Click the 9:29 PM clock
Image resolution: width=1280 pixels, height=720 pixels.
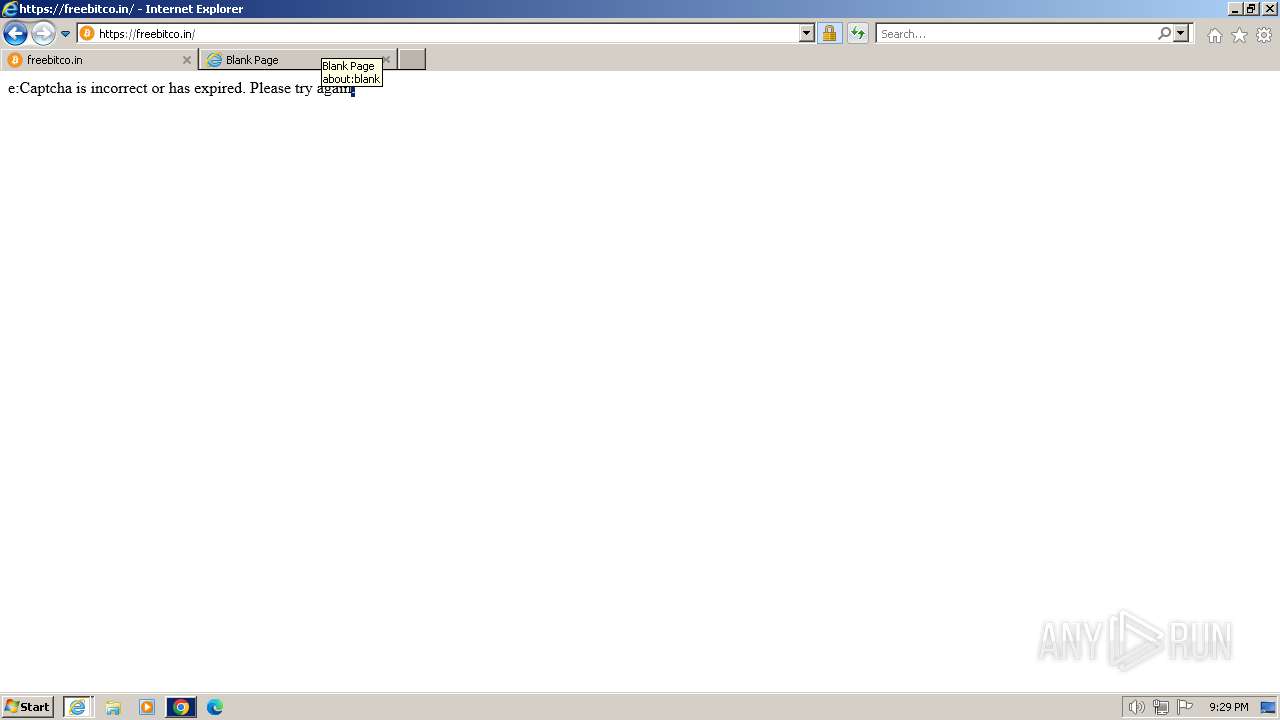(1228, 707)
